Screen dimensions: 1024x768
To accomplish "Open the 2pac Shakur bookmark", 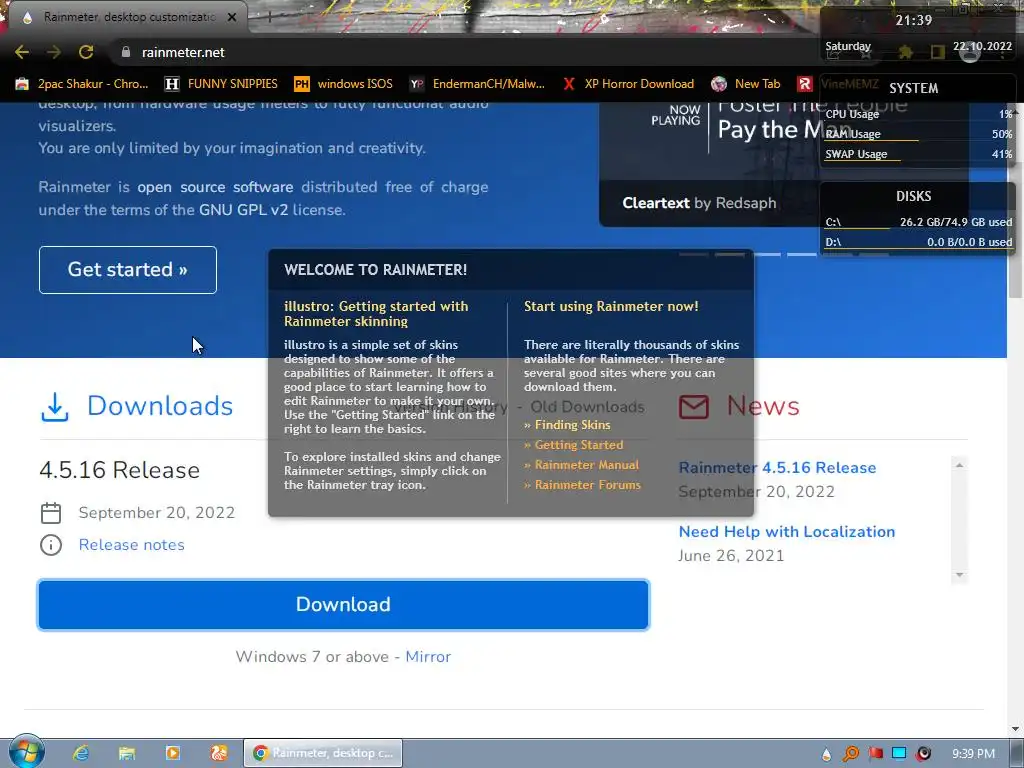I will point(82,84).
